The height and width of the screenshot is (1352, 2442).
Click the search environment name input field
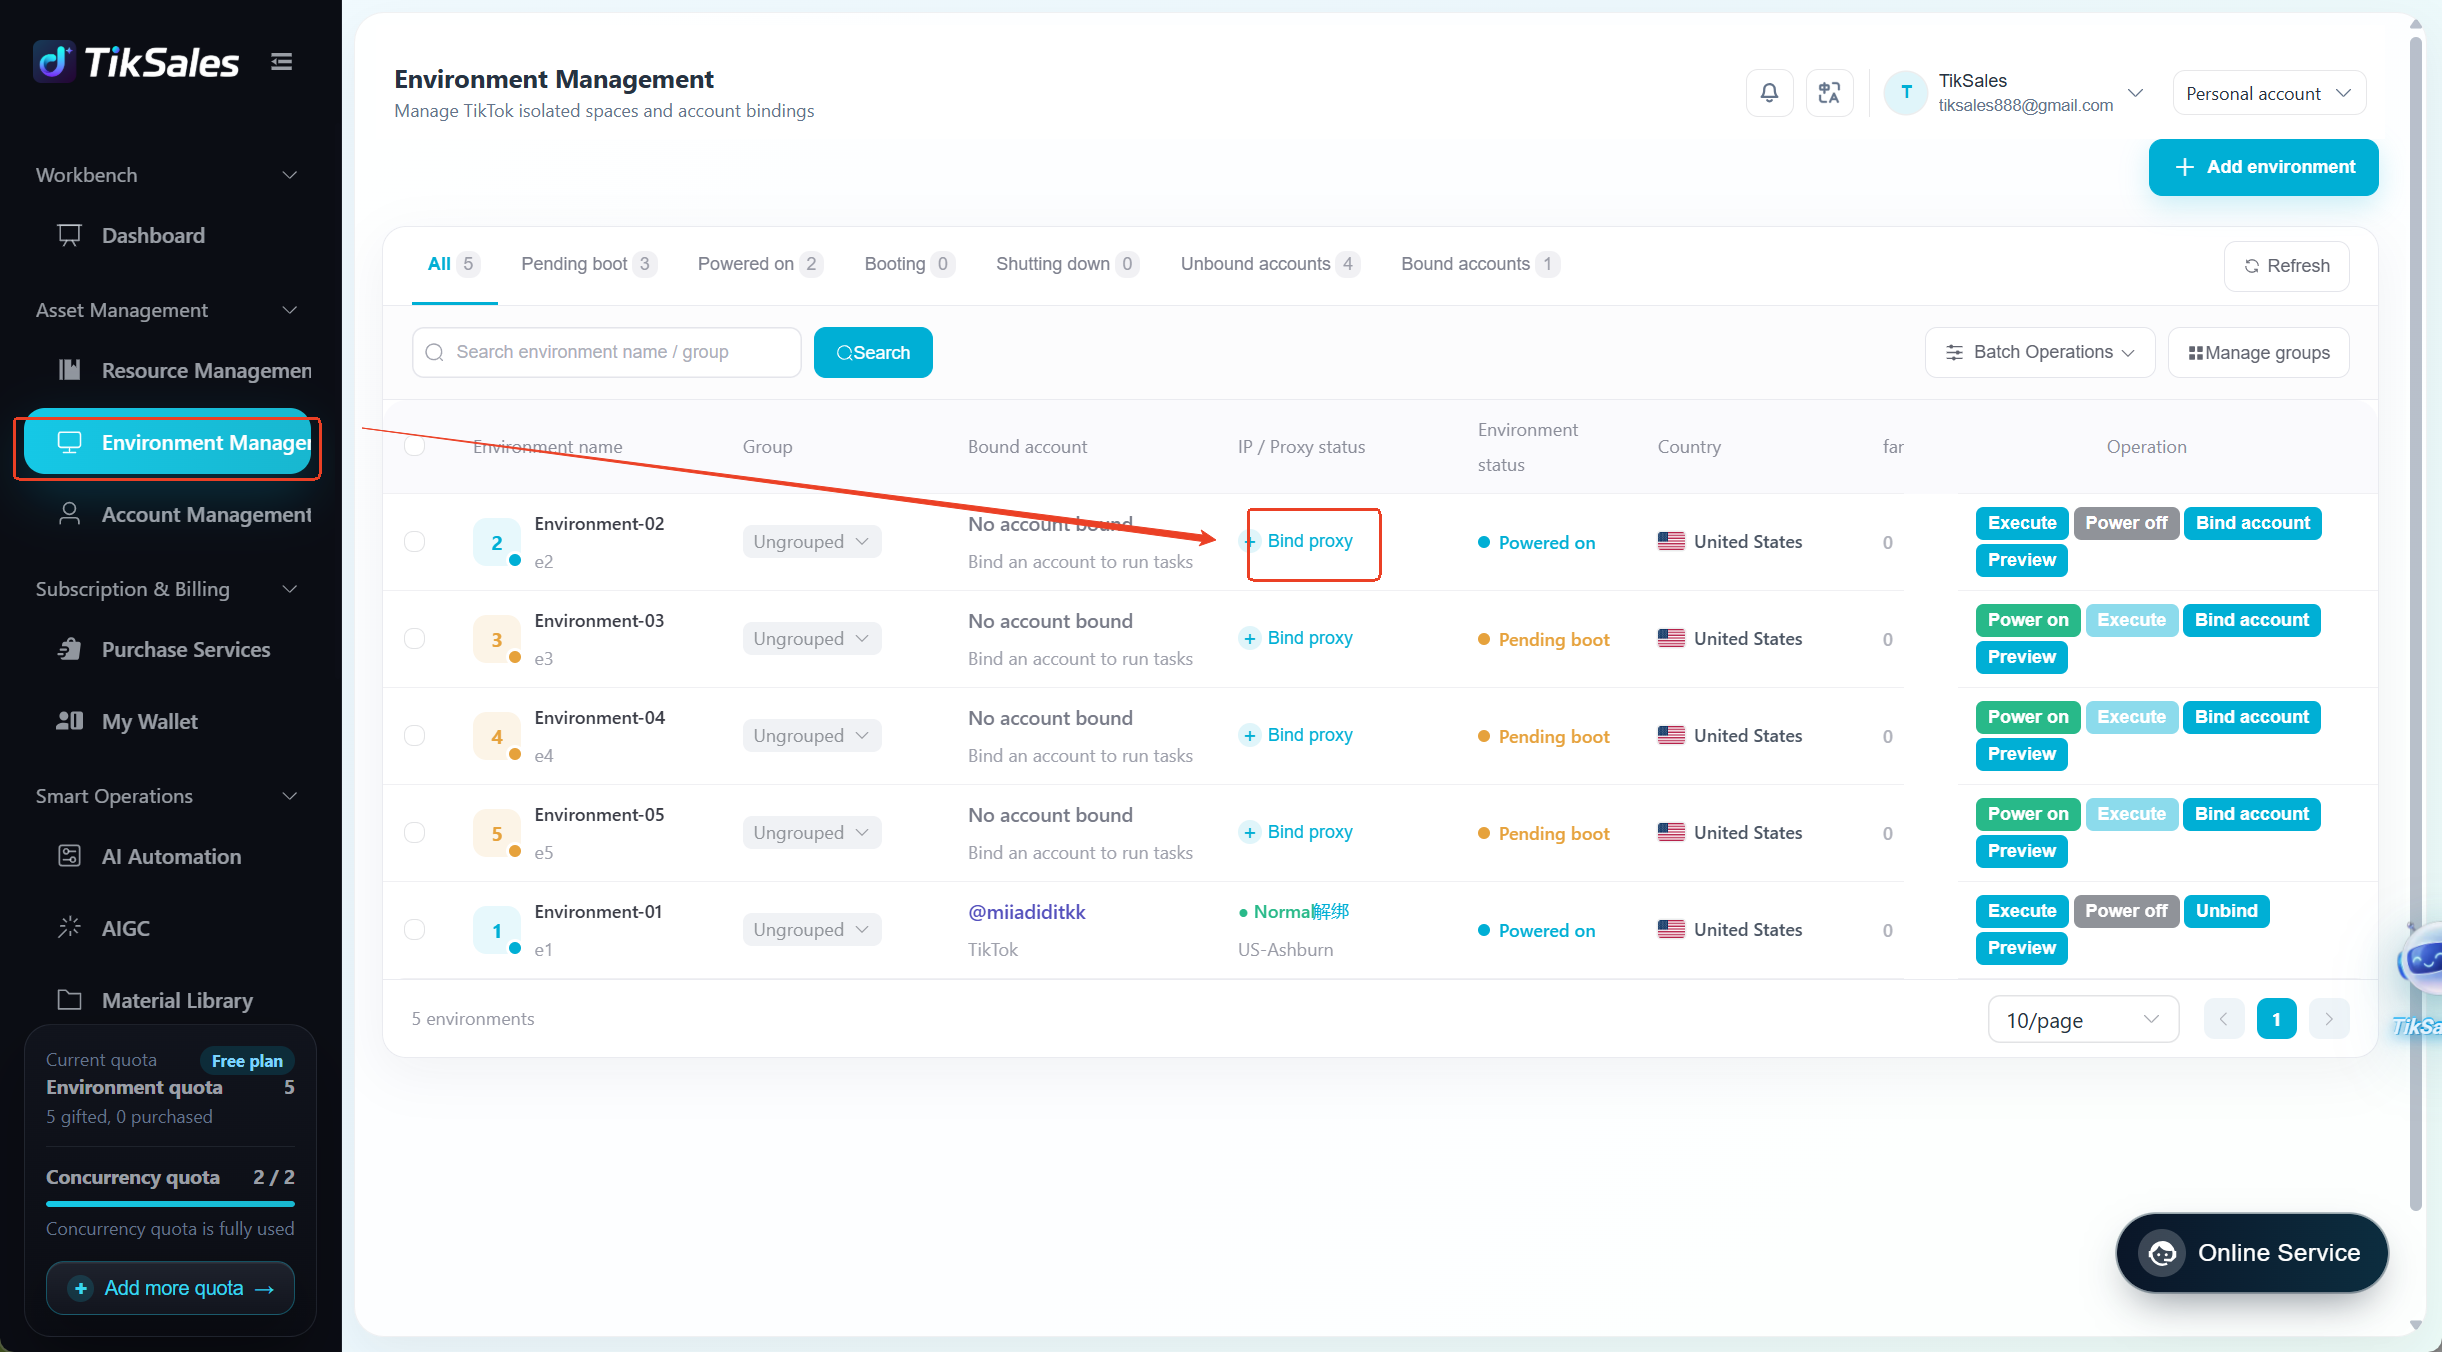[606, 352]
